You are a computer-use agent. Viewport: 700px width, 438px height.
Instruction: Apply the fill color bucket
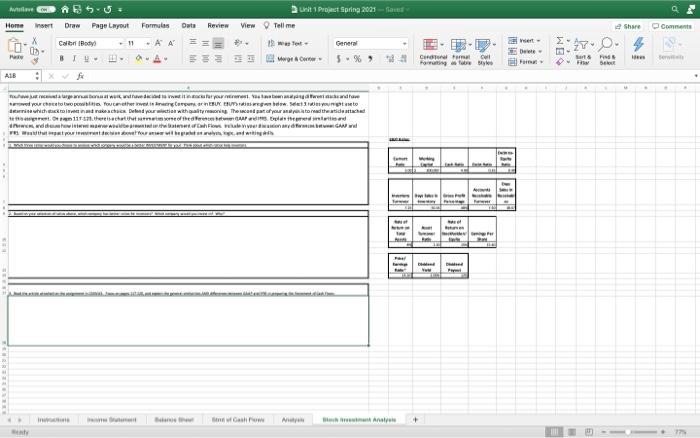tap(139, 58)
